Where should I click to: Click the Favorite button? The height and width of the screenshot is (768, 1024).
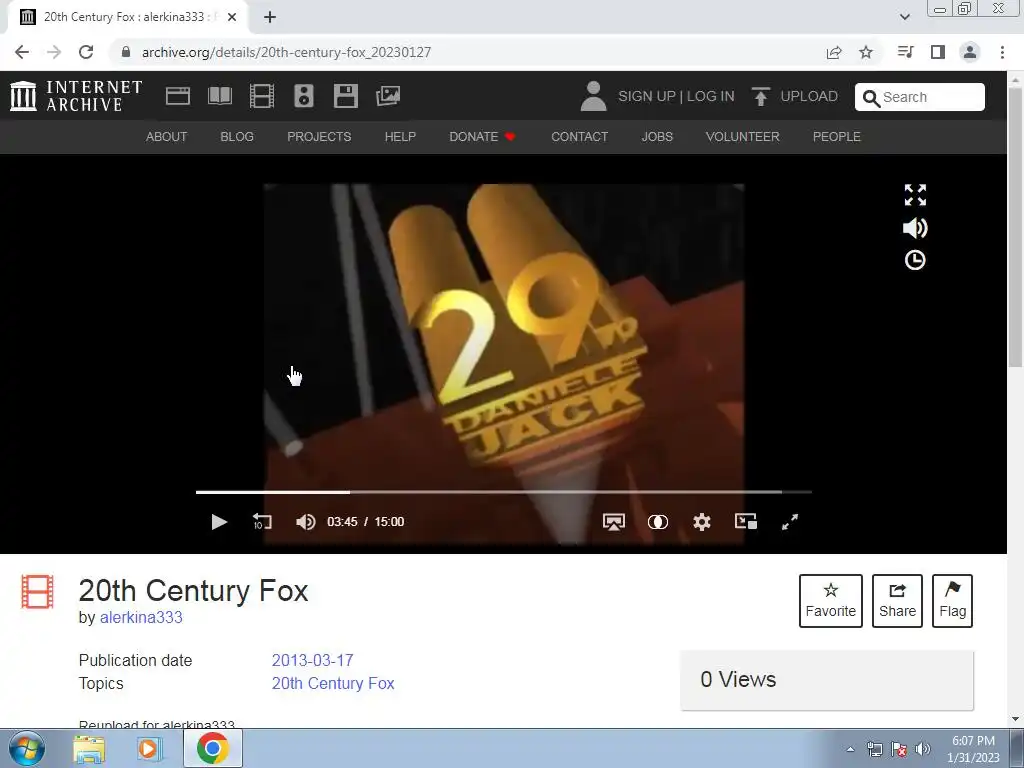coord(831,601)
